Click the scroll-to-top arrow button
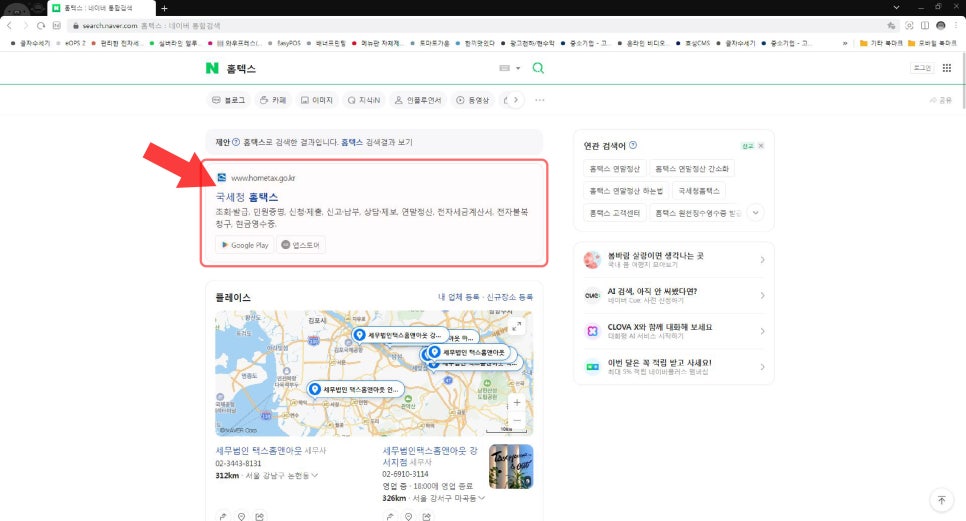Screen dimensions: 966x521 tap(941, 500)
